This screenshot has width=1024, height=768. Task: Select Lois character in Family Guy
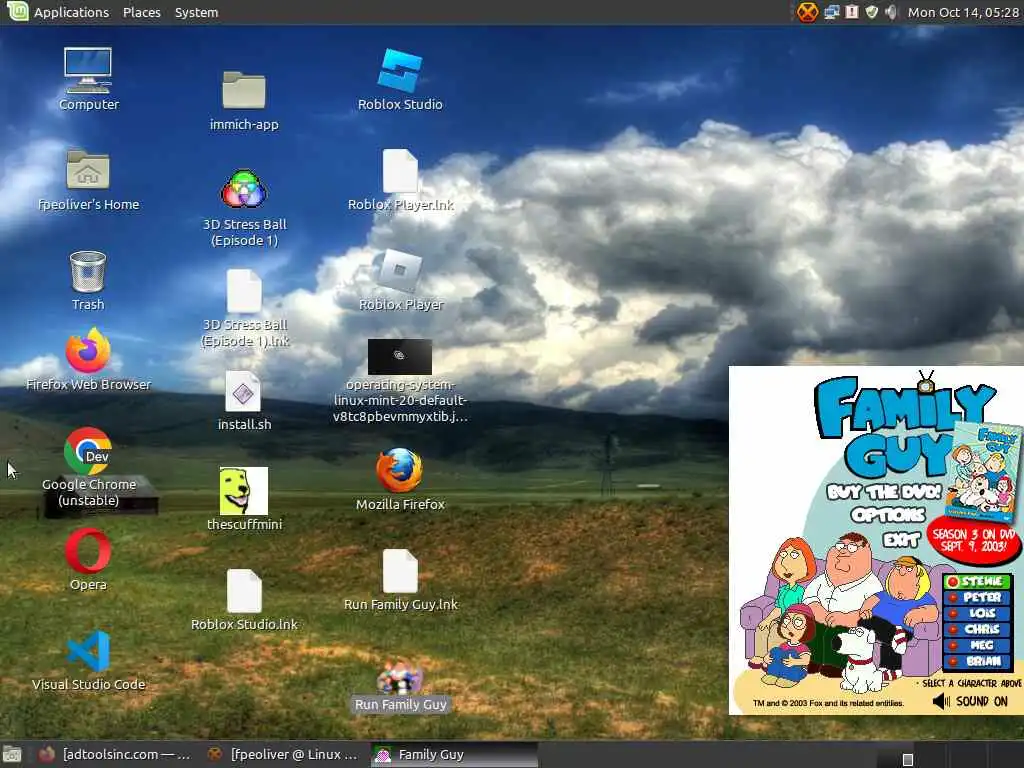[x=978, y=613]
